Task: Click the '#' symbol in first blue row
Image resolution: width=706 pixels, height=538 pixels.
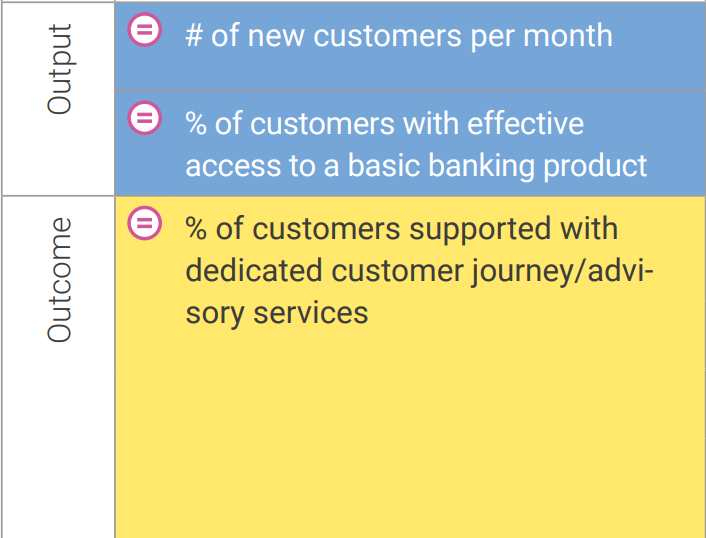Action: coord(194,36)
